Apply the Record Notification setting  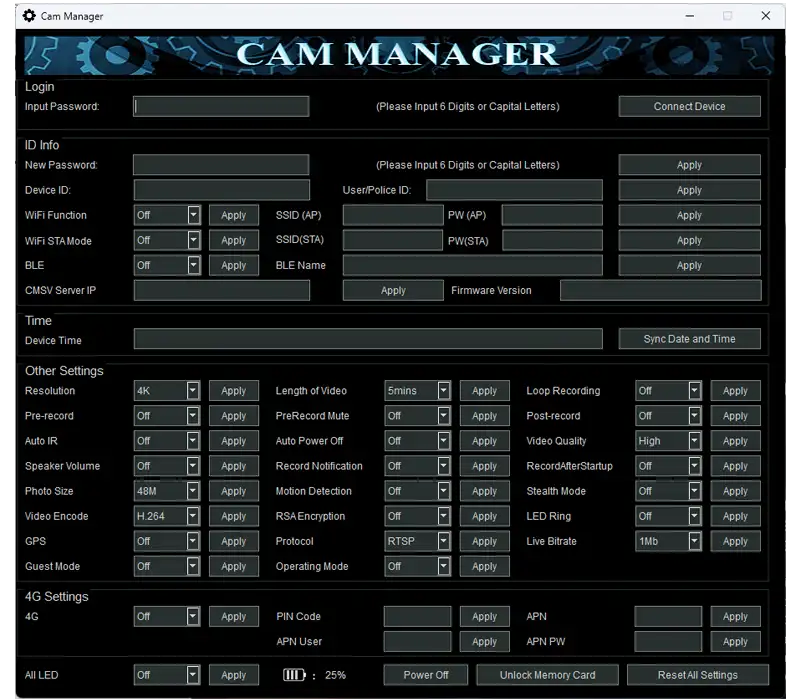(x=484, y=466)
